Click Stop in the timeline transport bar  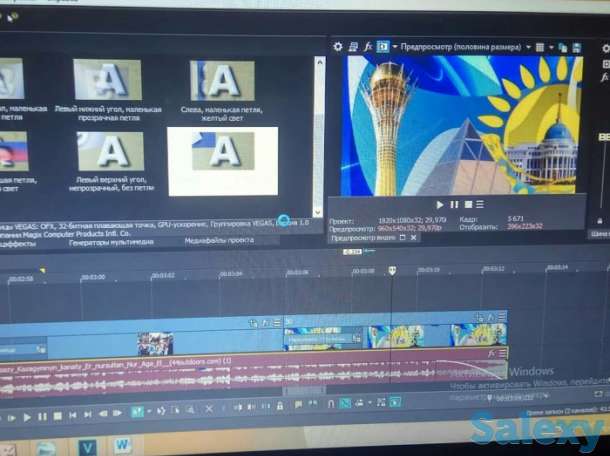click(x=58, y=417)
